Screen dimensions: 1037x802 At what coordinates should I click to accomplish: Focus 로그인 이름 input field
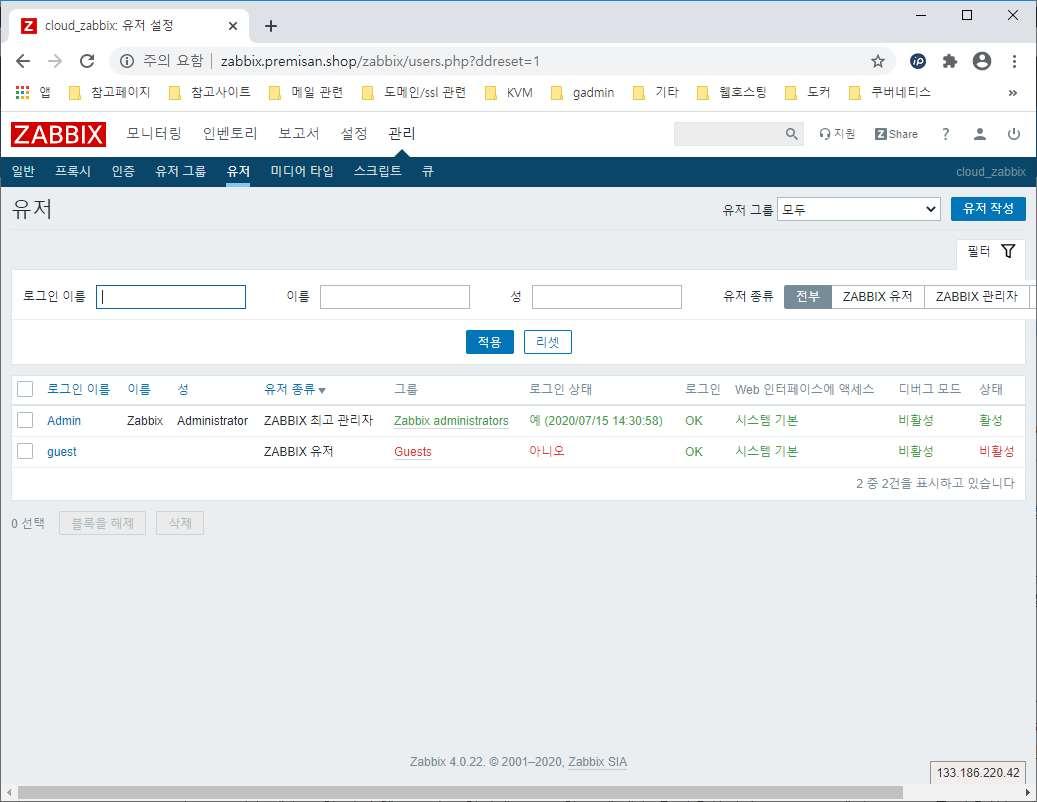click(x=171, y=297)
